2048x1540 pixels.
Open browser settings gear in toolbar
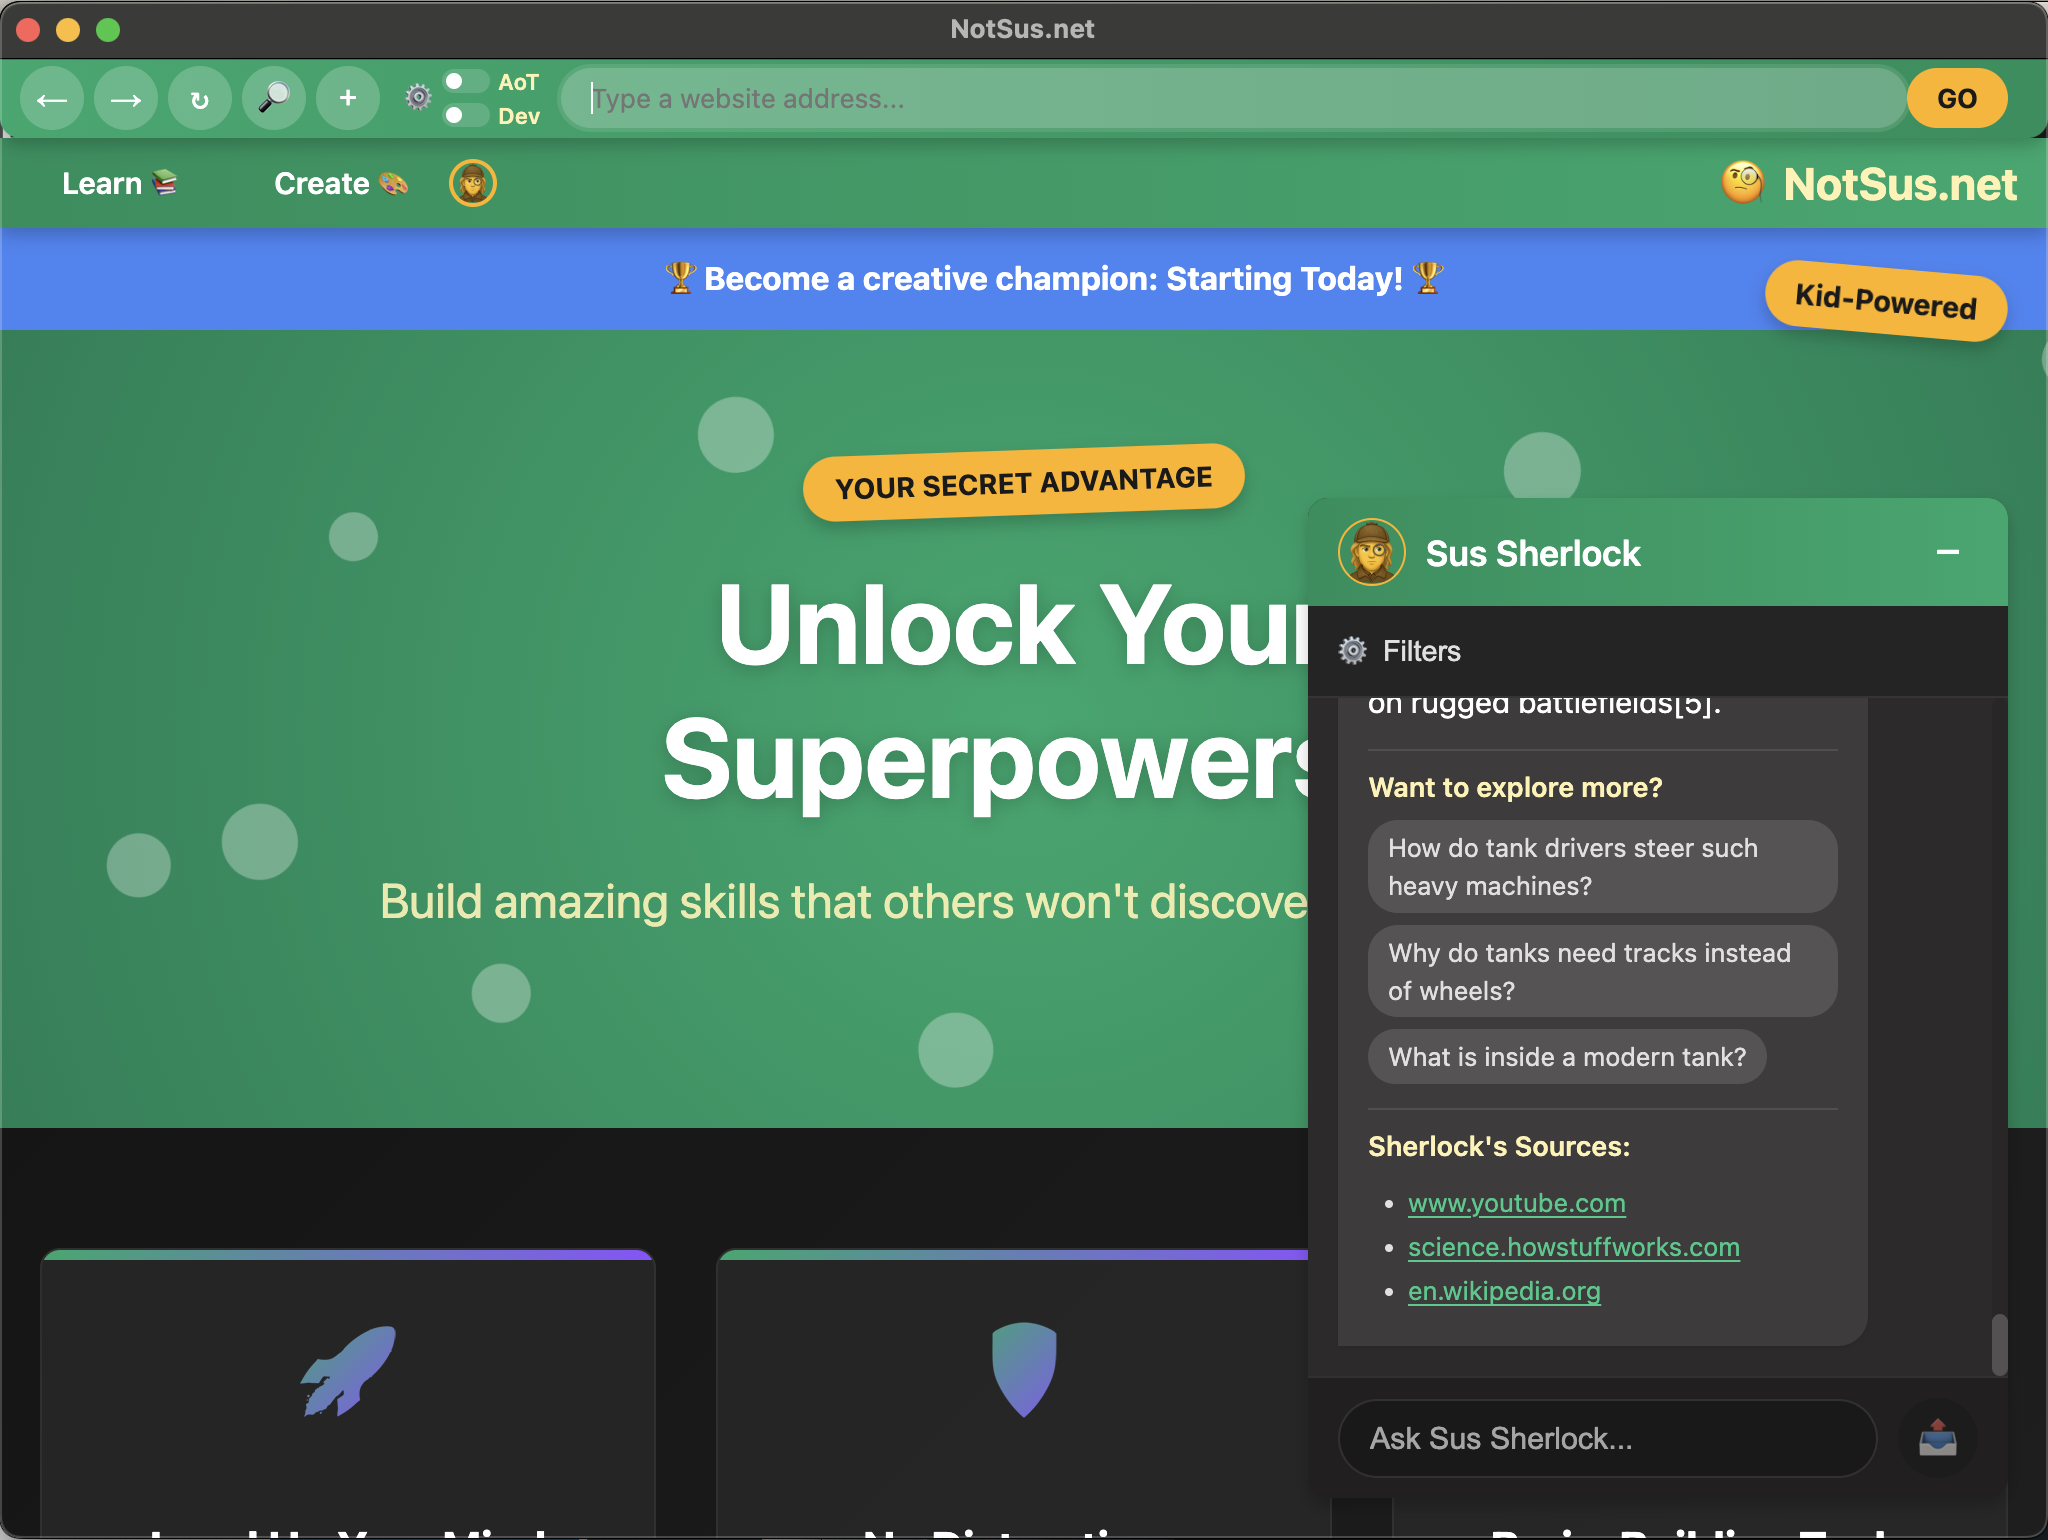(x=418, y=97)
